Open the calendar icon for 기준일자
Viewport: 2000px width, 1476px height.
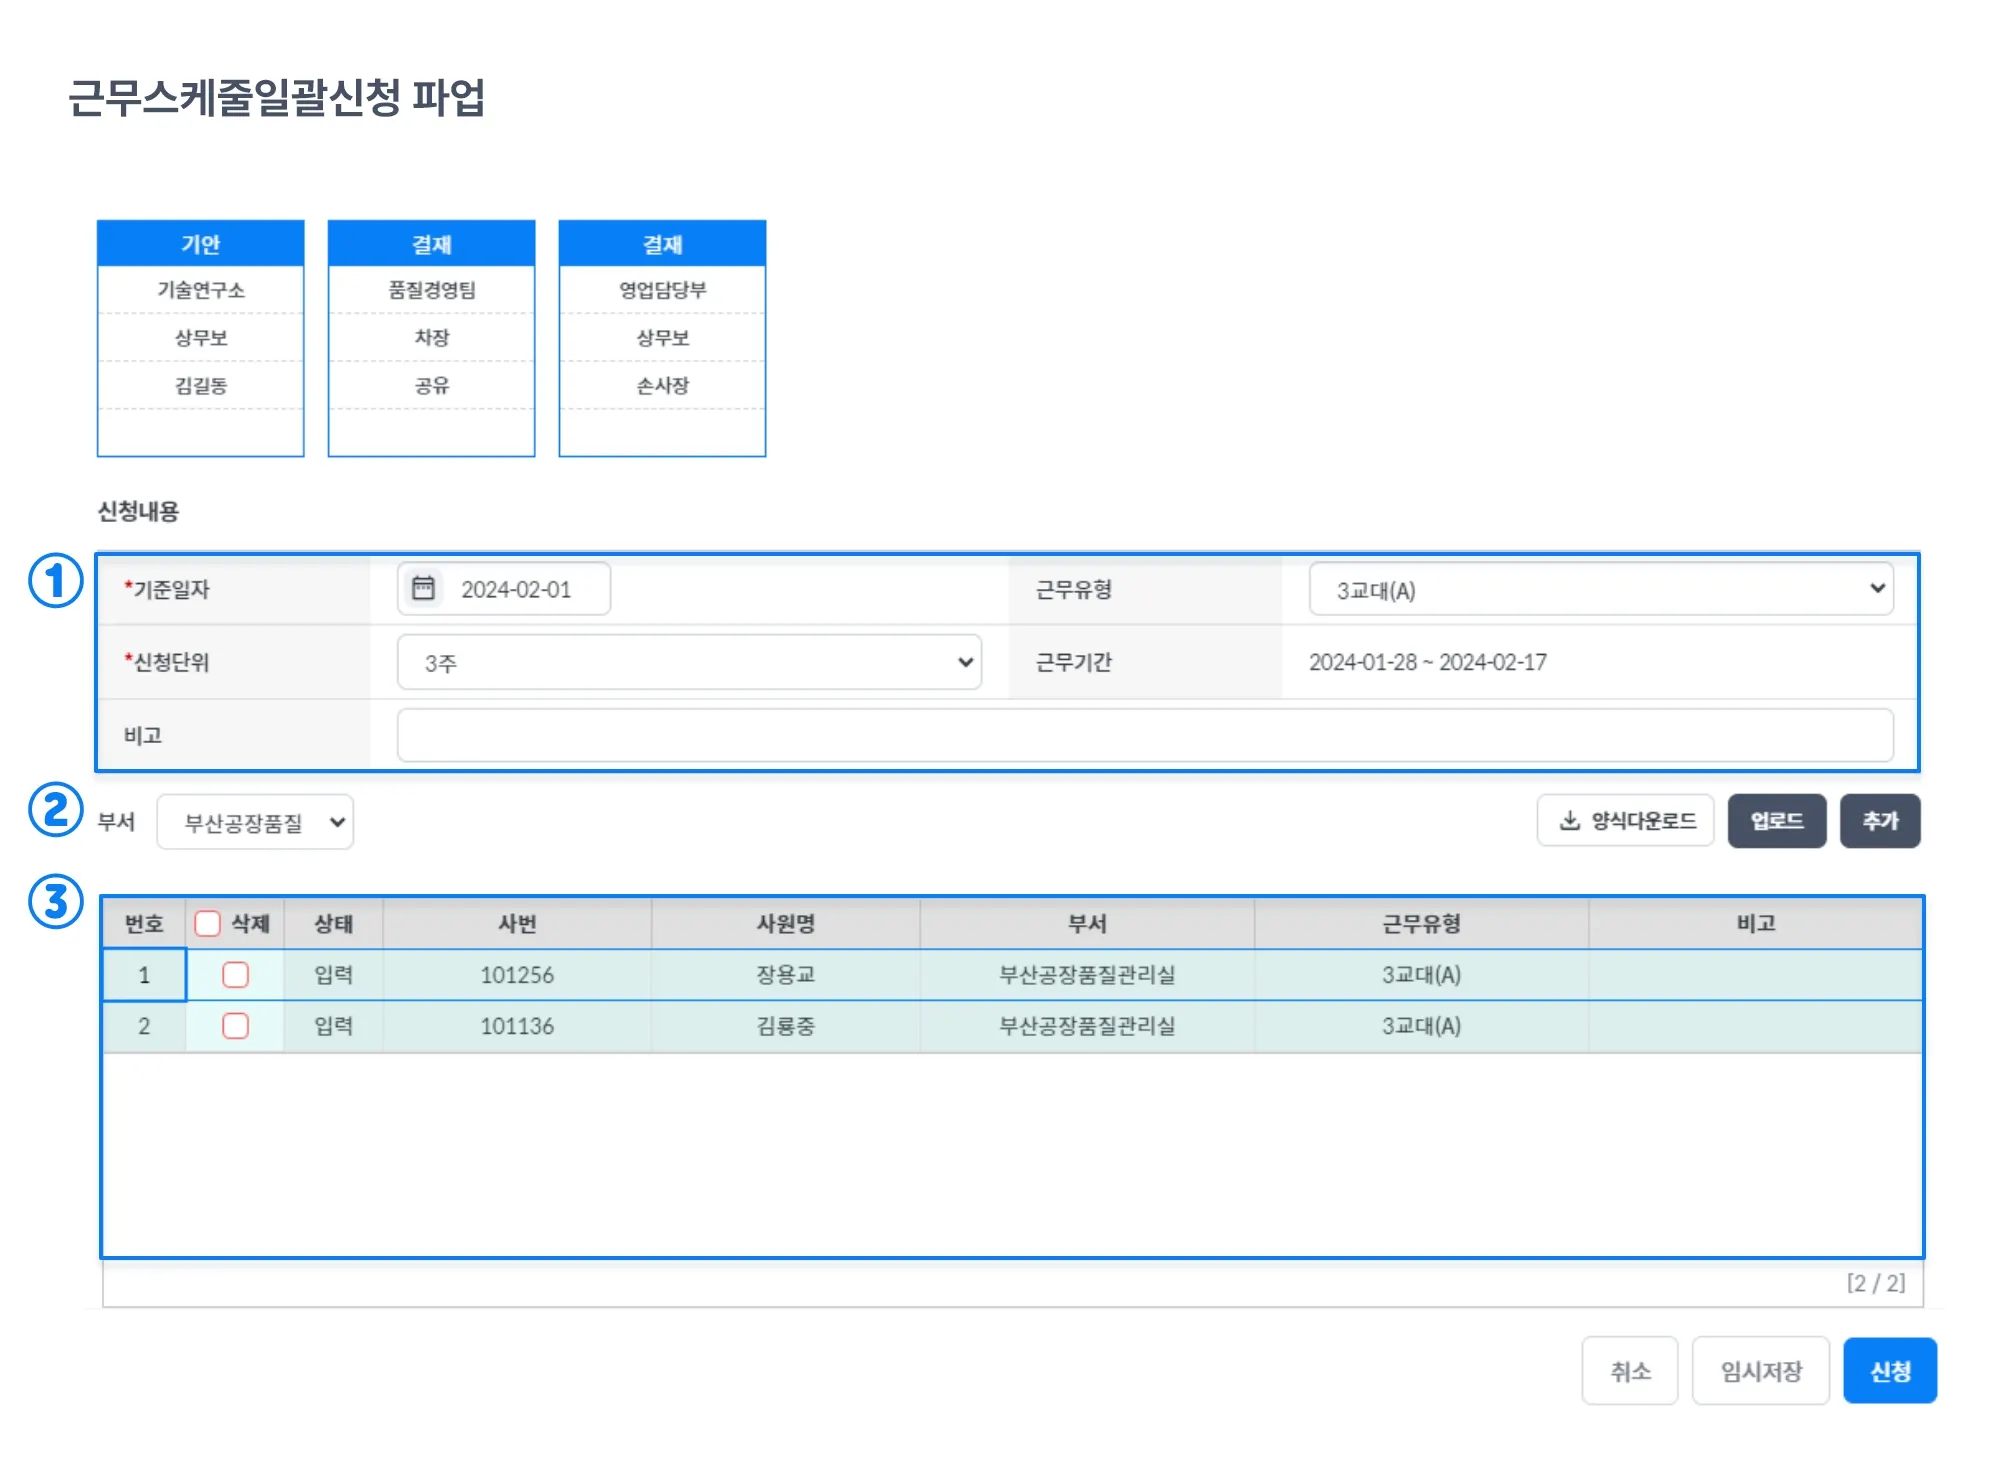(x=423, y=588)
